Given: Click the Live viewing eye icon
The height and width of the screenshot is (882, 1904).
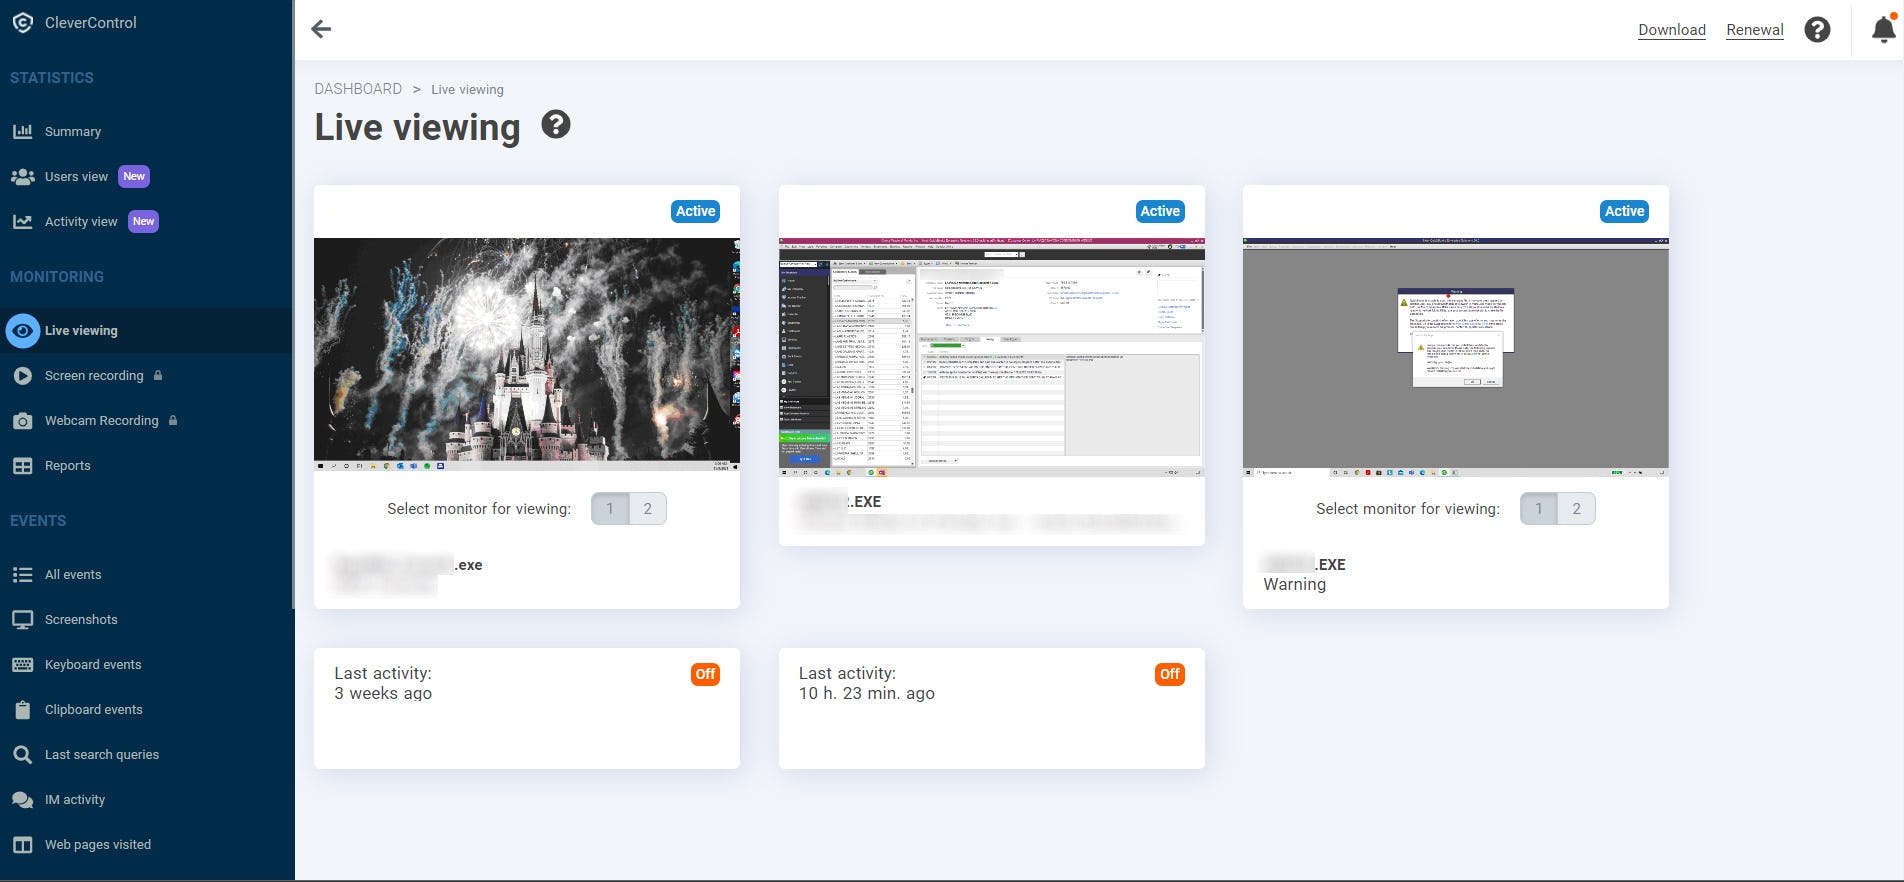Looking at the screenshot, I should (x=22, y=330).
